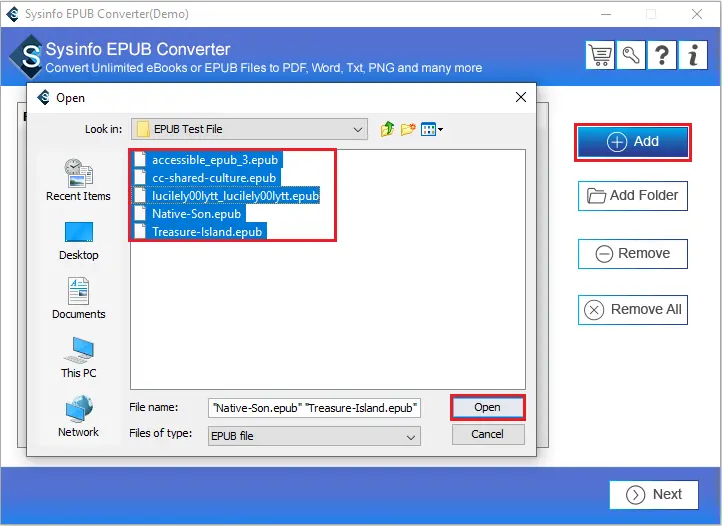The height and width of the screenshot is (526, 722).
Task: Click the file icon beside Native-Son.epub
Action: [140, 214]
